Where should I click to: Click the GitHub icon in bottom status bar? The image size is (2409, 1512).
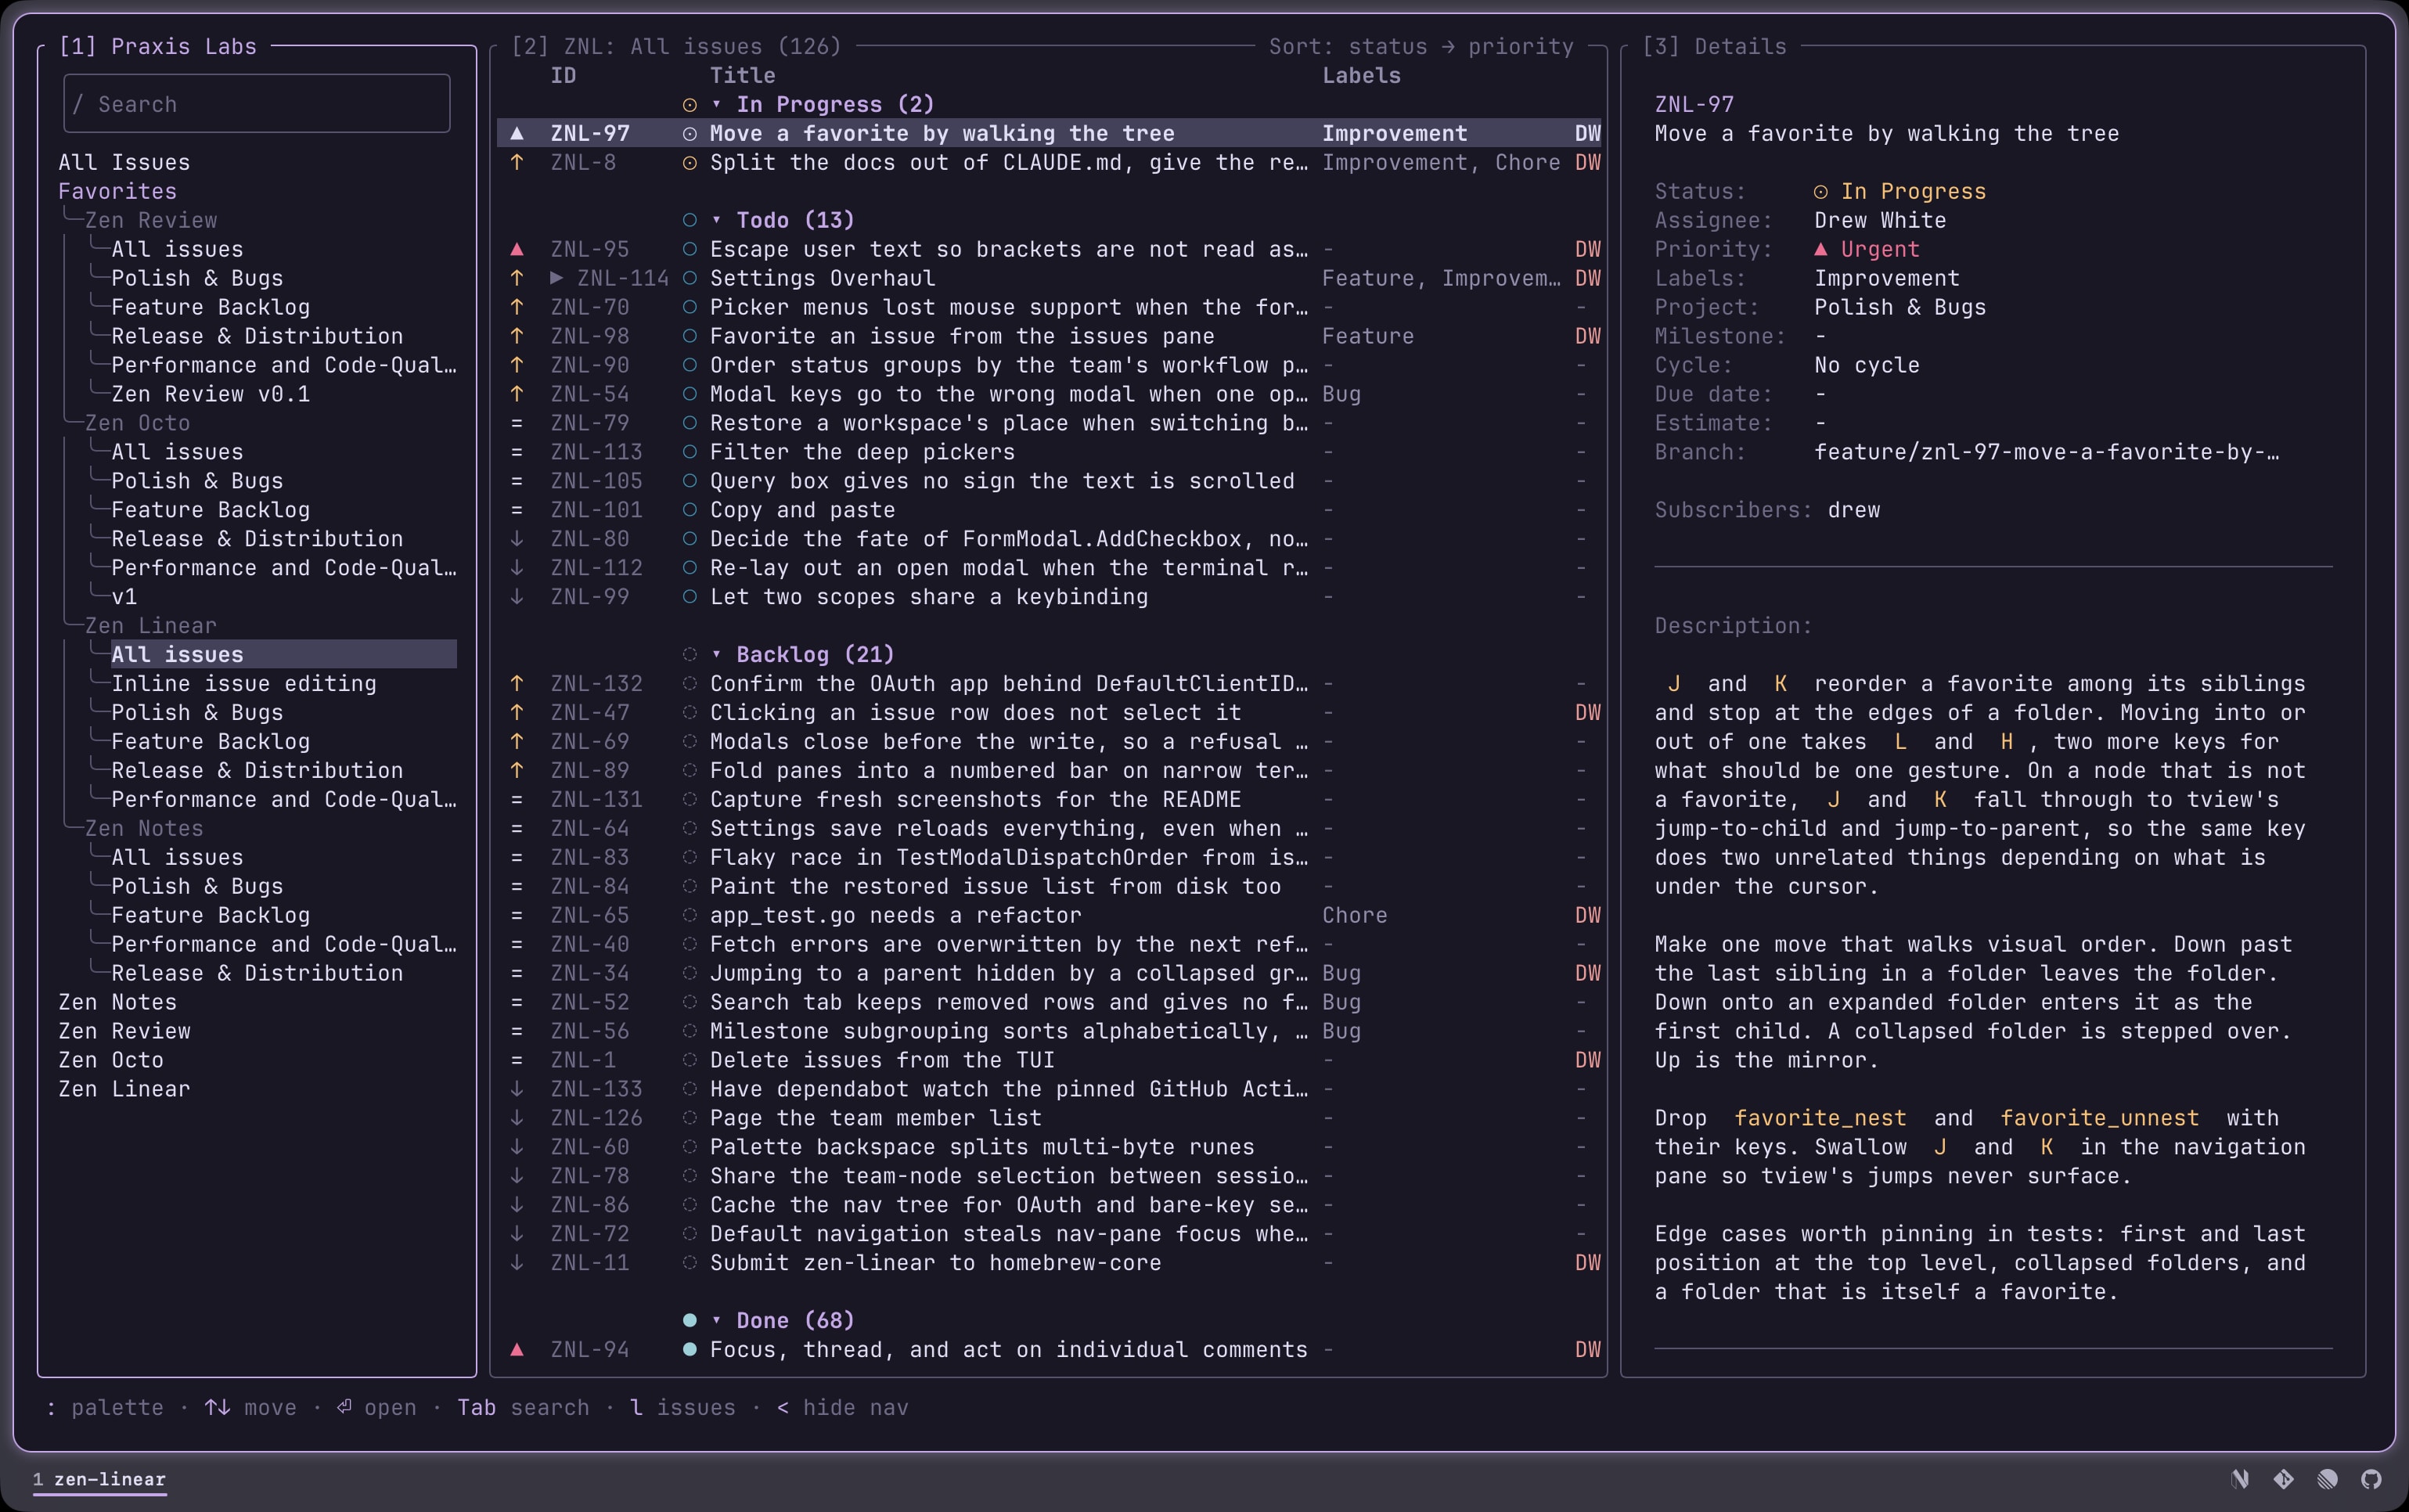pyautogui.click(x=2371, y=1479)
